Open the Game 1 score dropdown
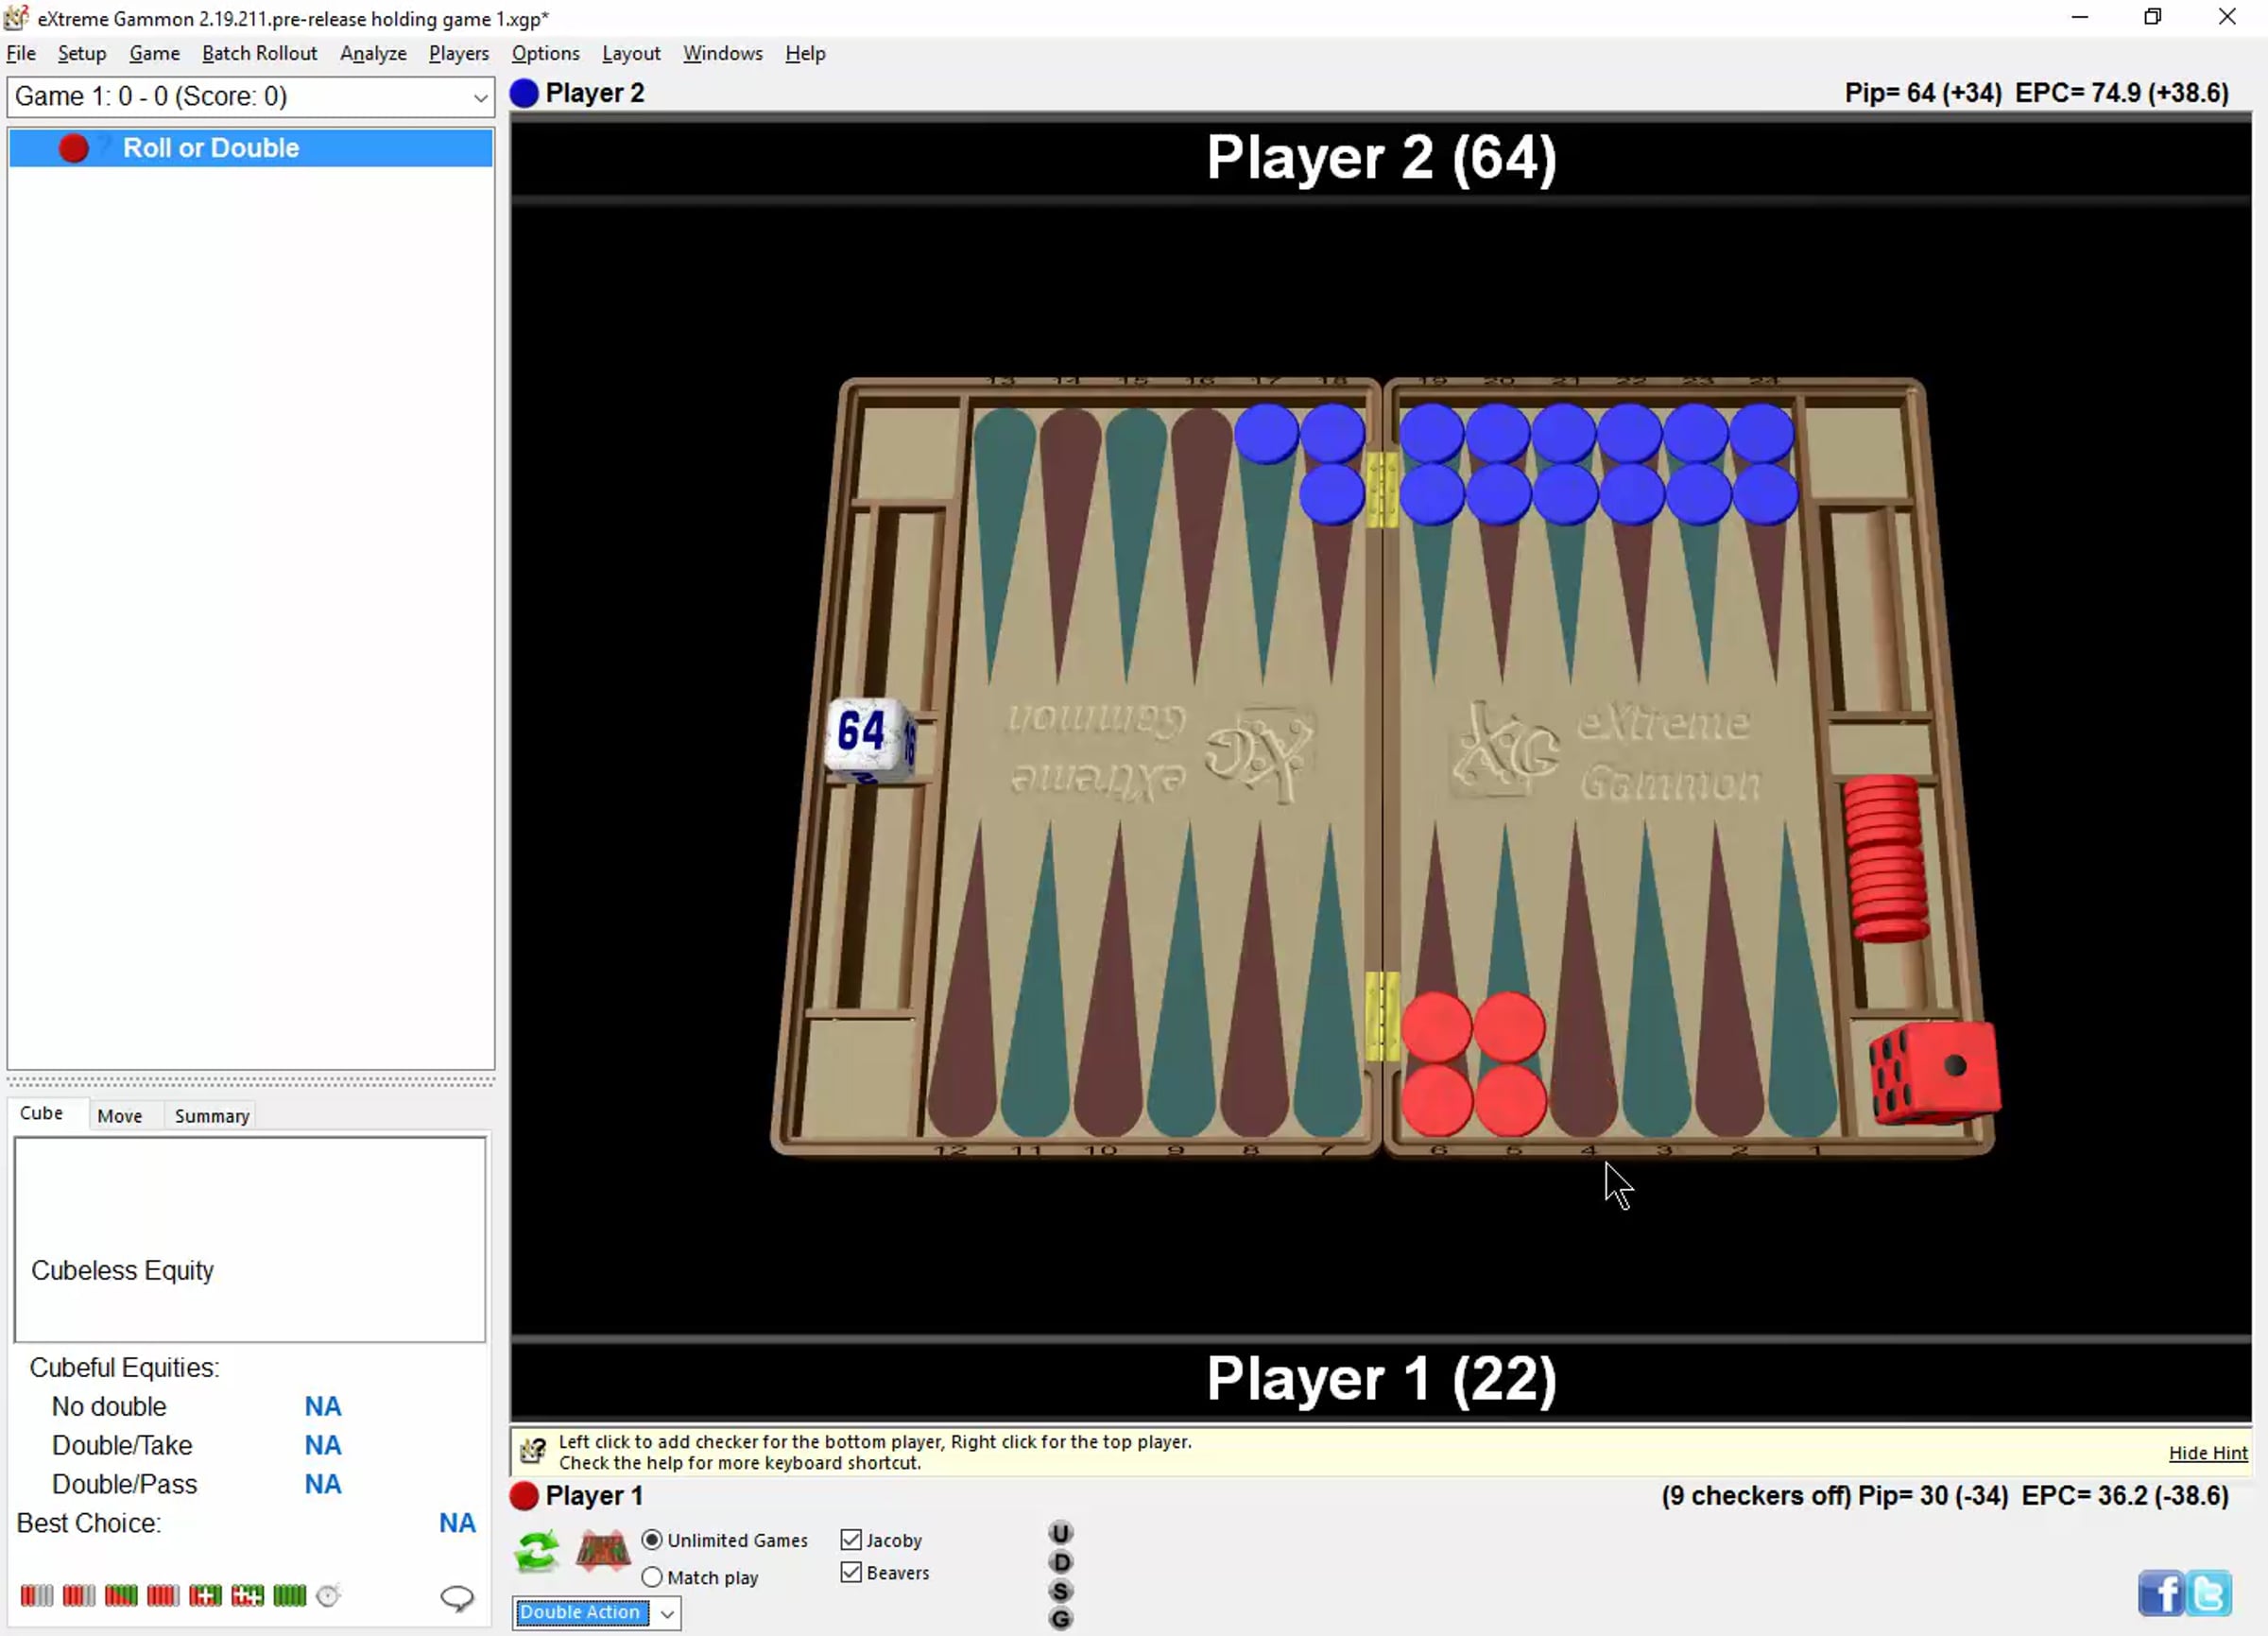The image size is (2268, 1636). point(251,97)
